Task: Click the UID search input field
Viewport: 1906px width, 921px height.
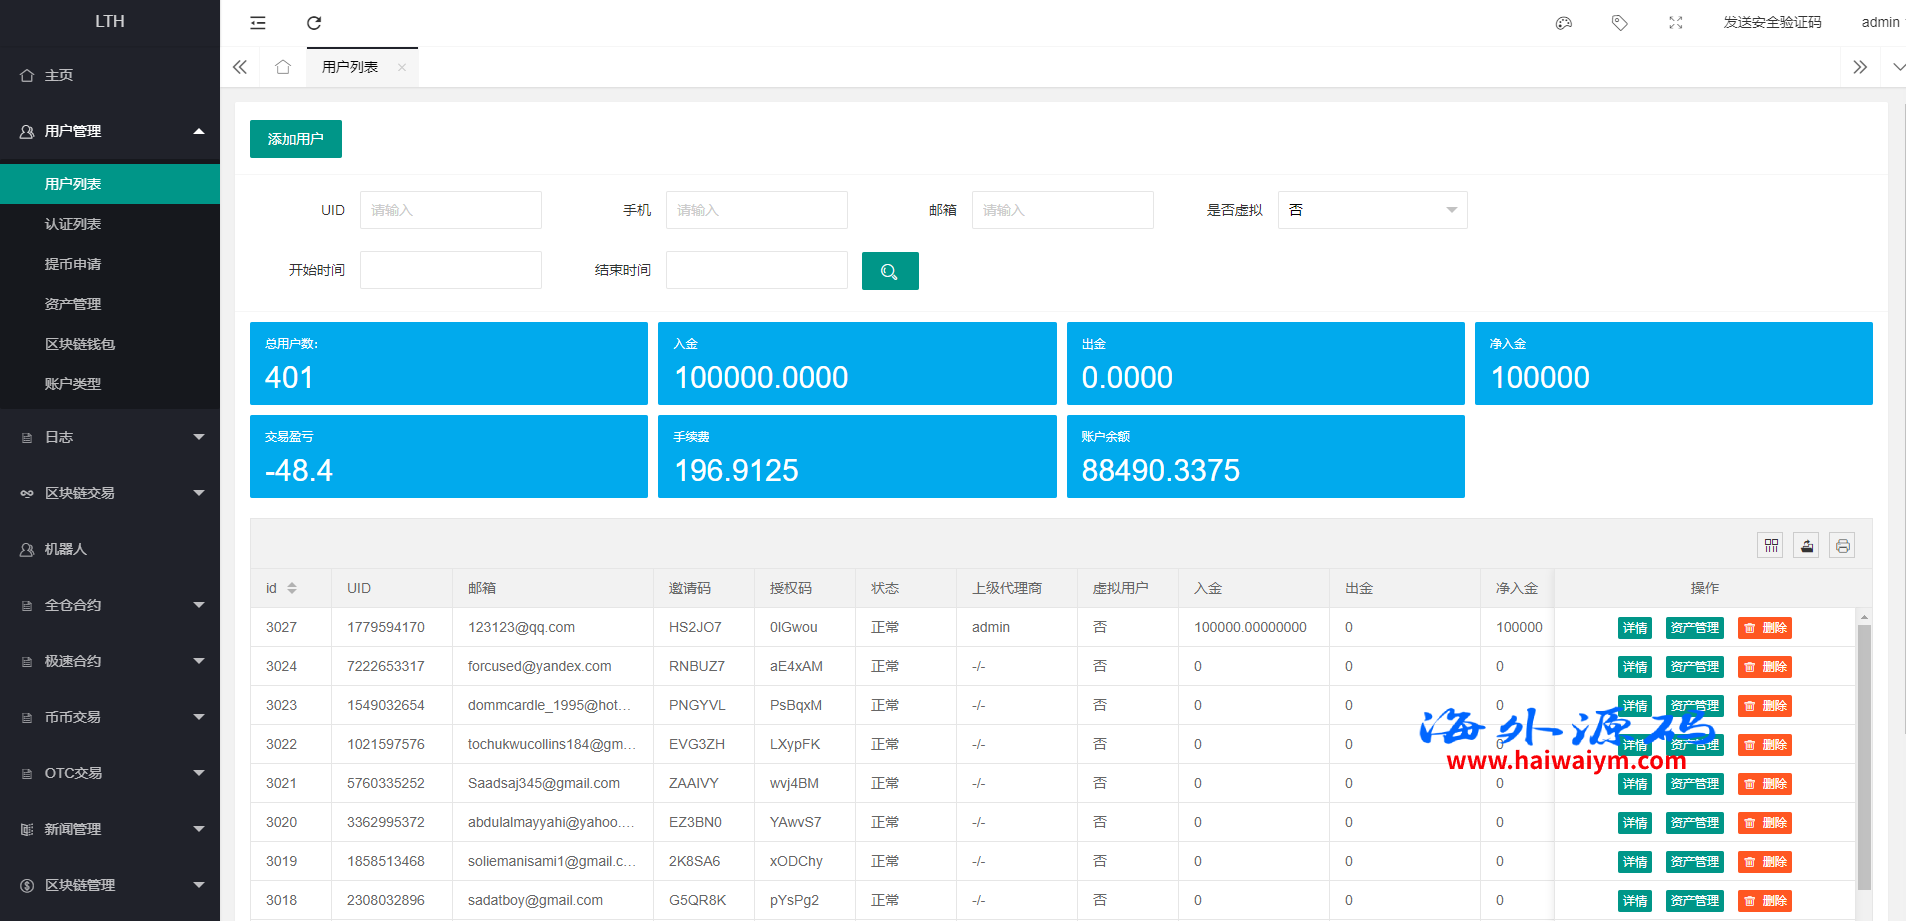Action: [x=450, y=210]
